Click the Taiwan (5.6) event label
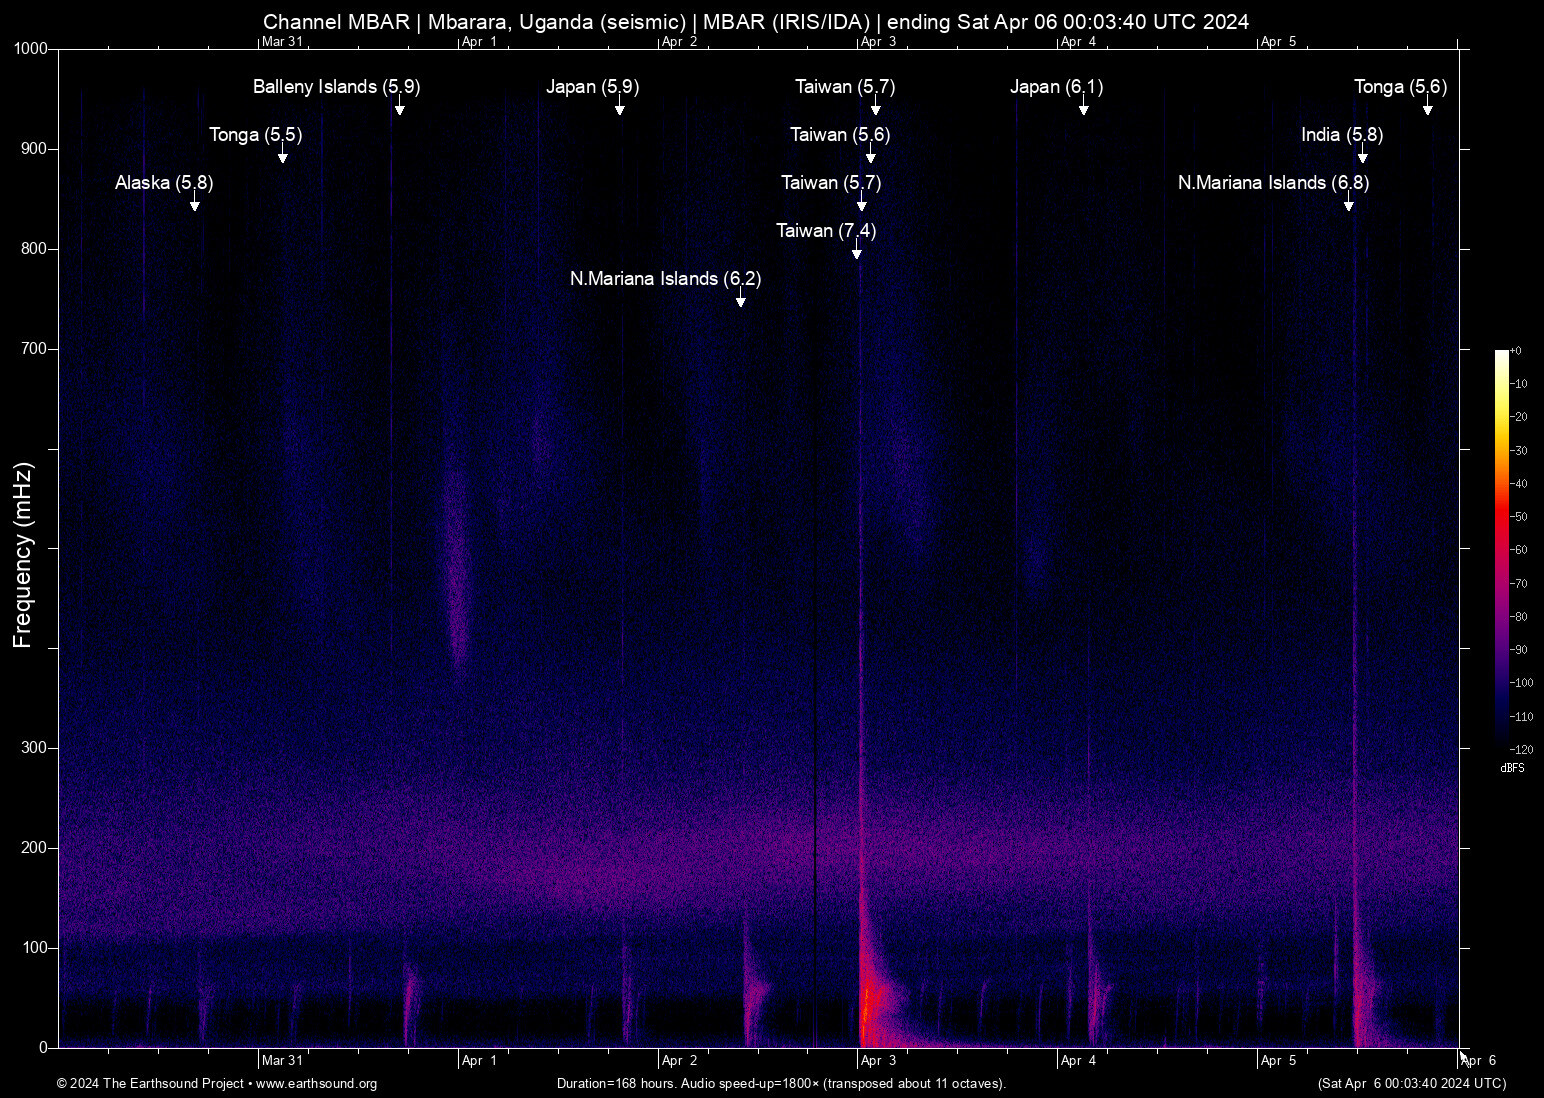The width and height of the screenshot is (1544, 1098). 839,134
